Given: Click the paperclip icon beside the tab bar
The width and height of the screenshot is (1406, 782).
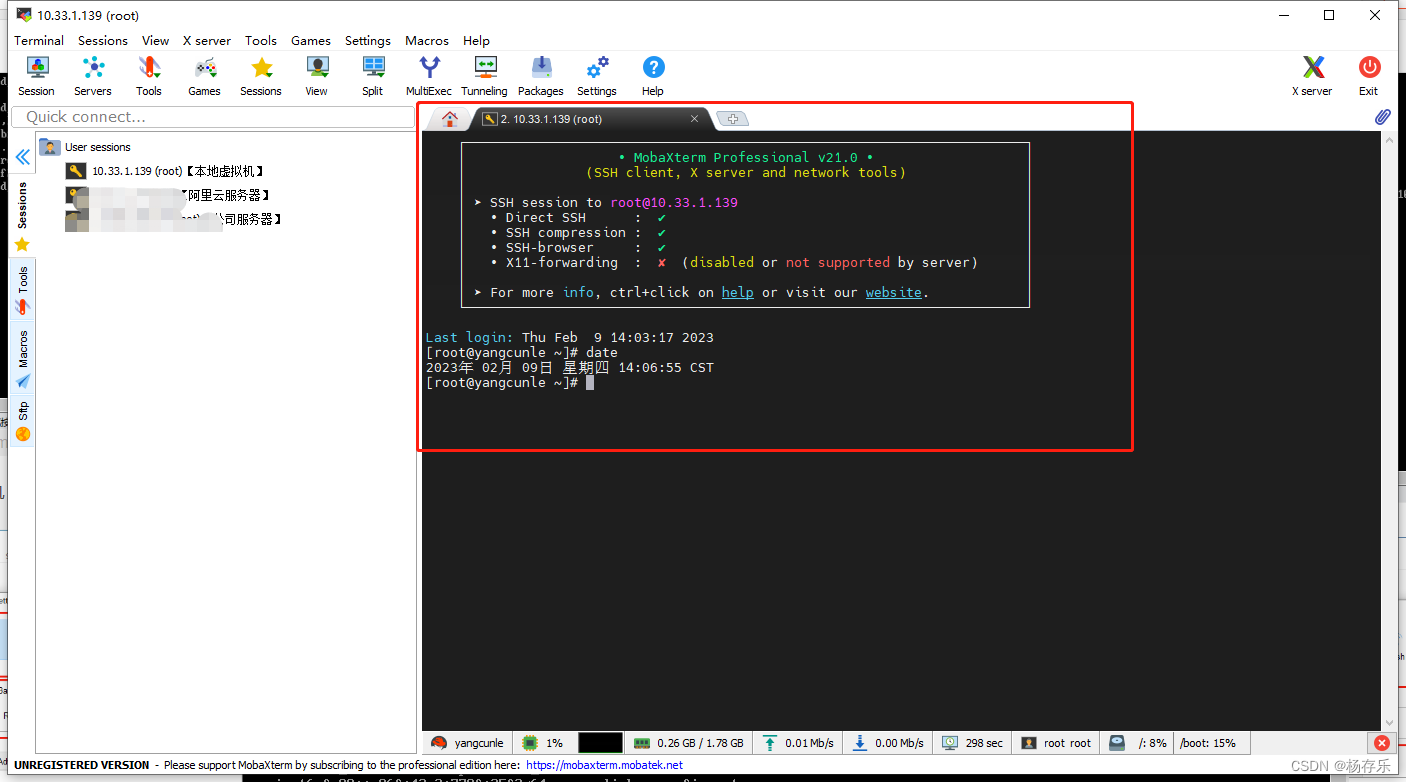Looking at the screenshot, I should click(1382, 117).
